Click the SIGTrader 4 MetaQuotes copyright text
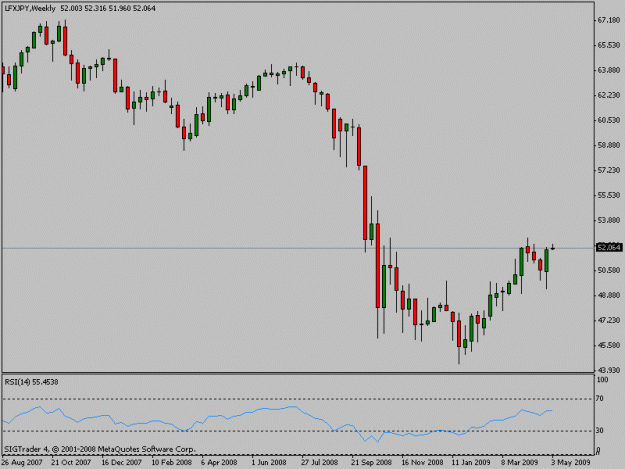 tap(100, 449)
